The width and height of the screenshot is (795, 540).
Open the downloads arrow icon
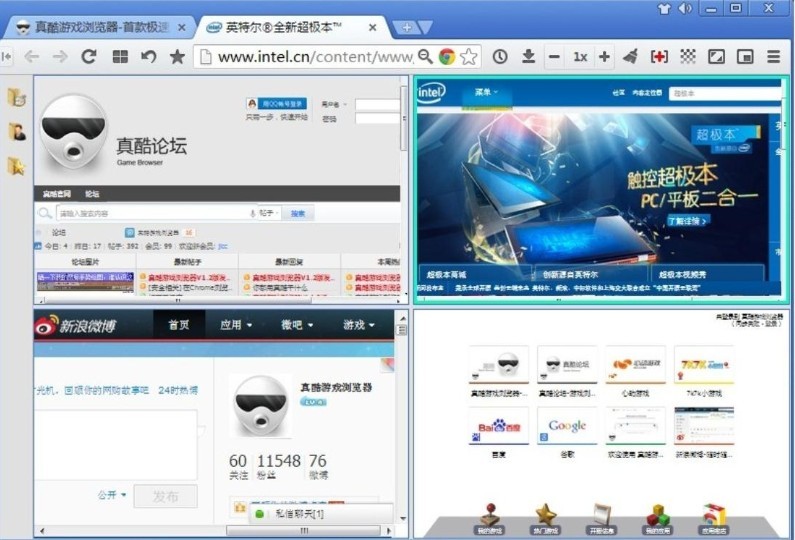pyautogui.click(x=528, y=57)
